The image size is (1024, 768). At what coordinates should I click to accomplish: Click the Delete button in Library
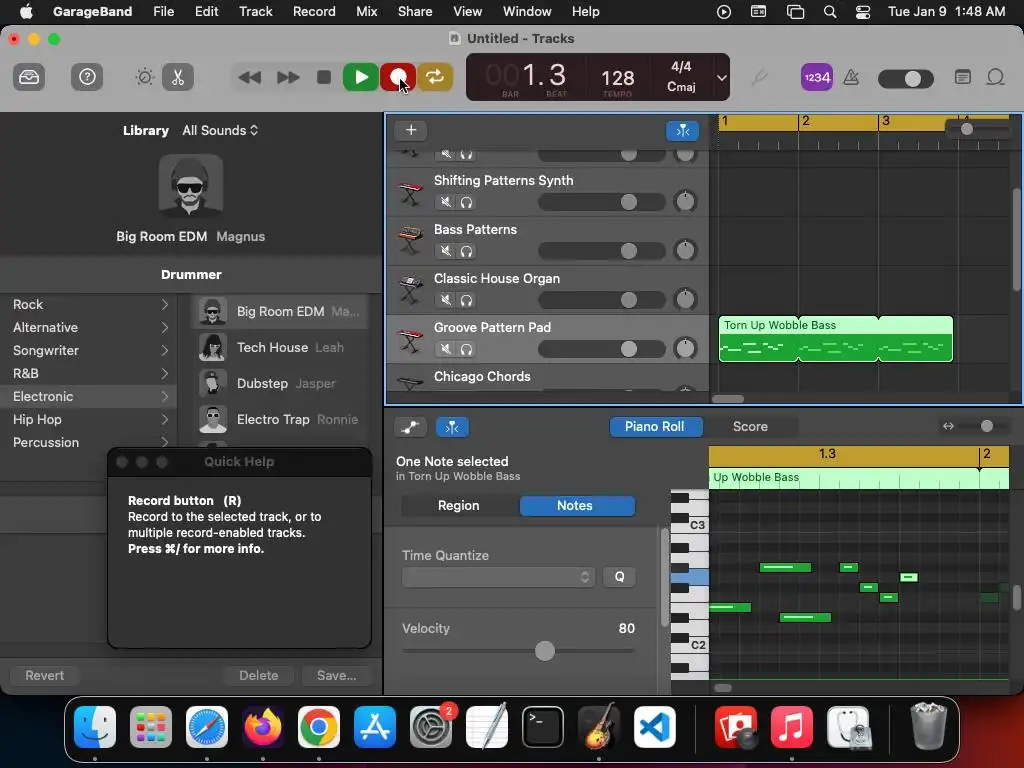[x=259, y=675]
